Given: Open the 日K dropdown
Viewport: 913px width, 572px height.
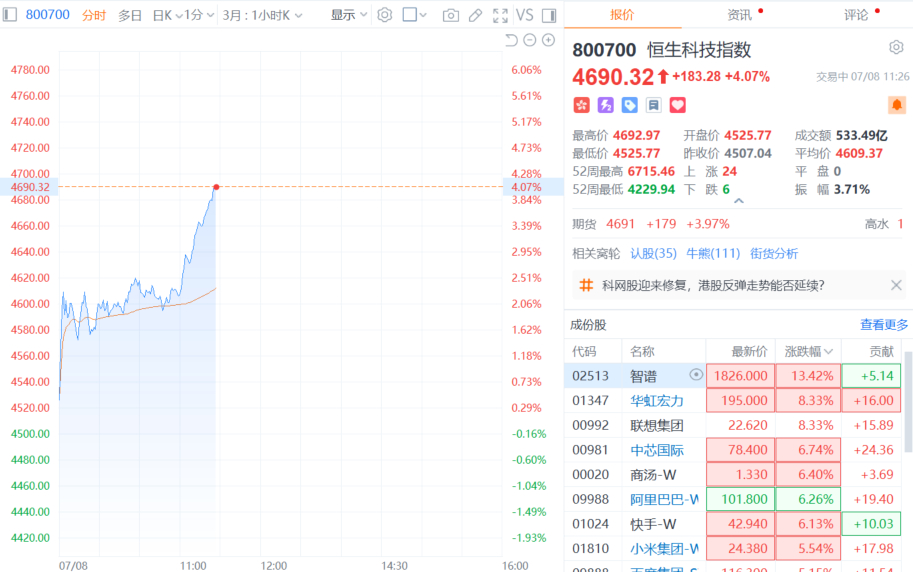Looking at the screenshot, I should [x=167, y=15].
